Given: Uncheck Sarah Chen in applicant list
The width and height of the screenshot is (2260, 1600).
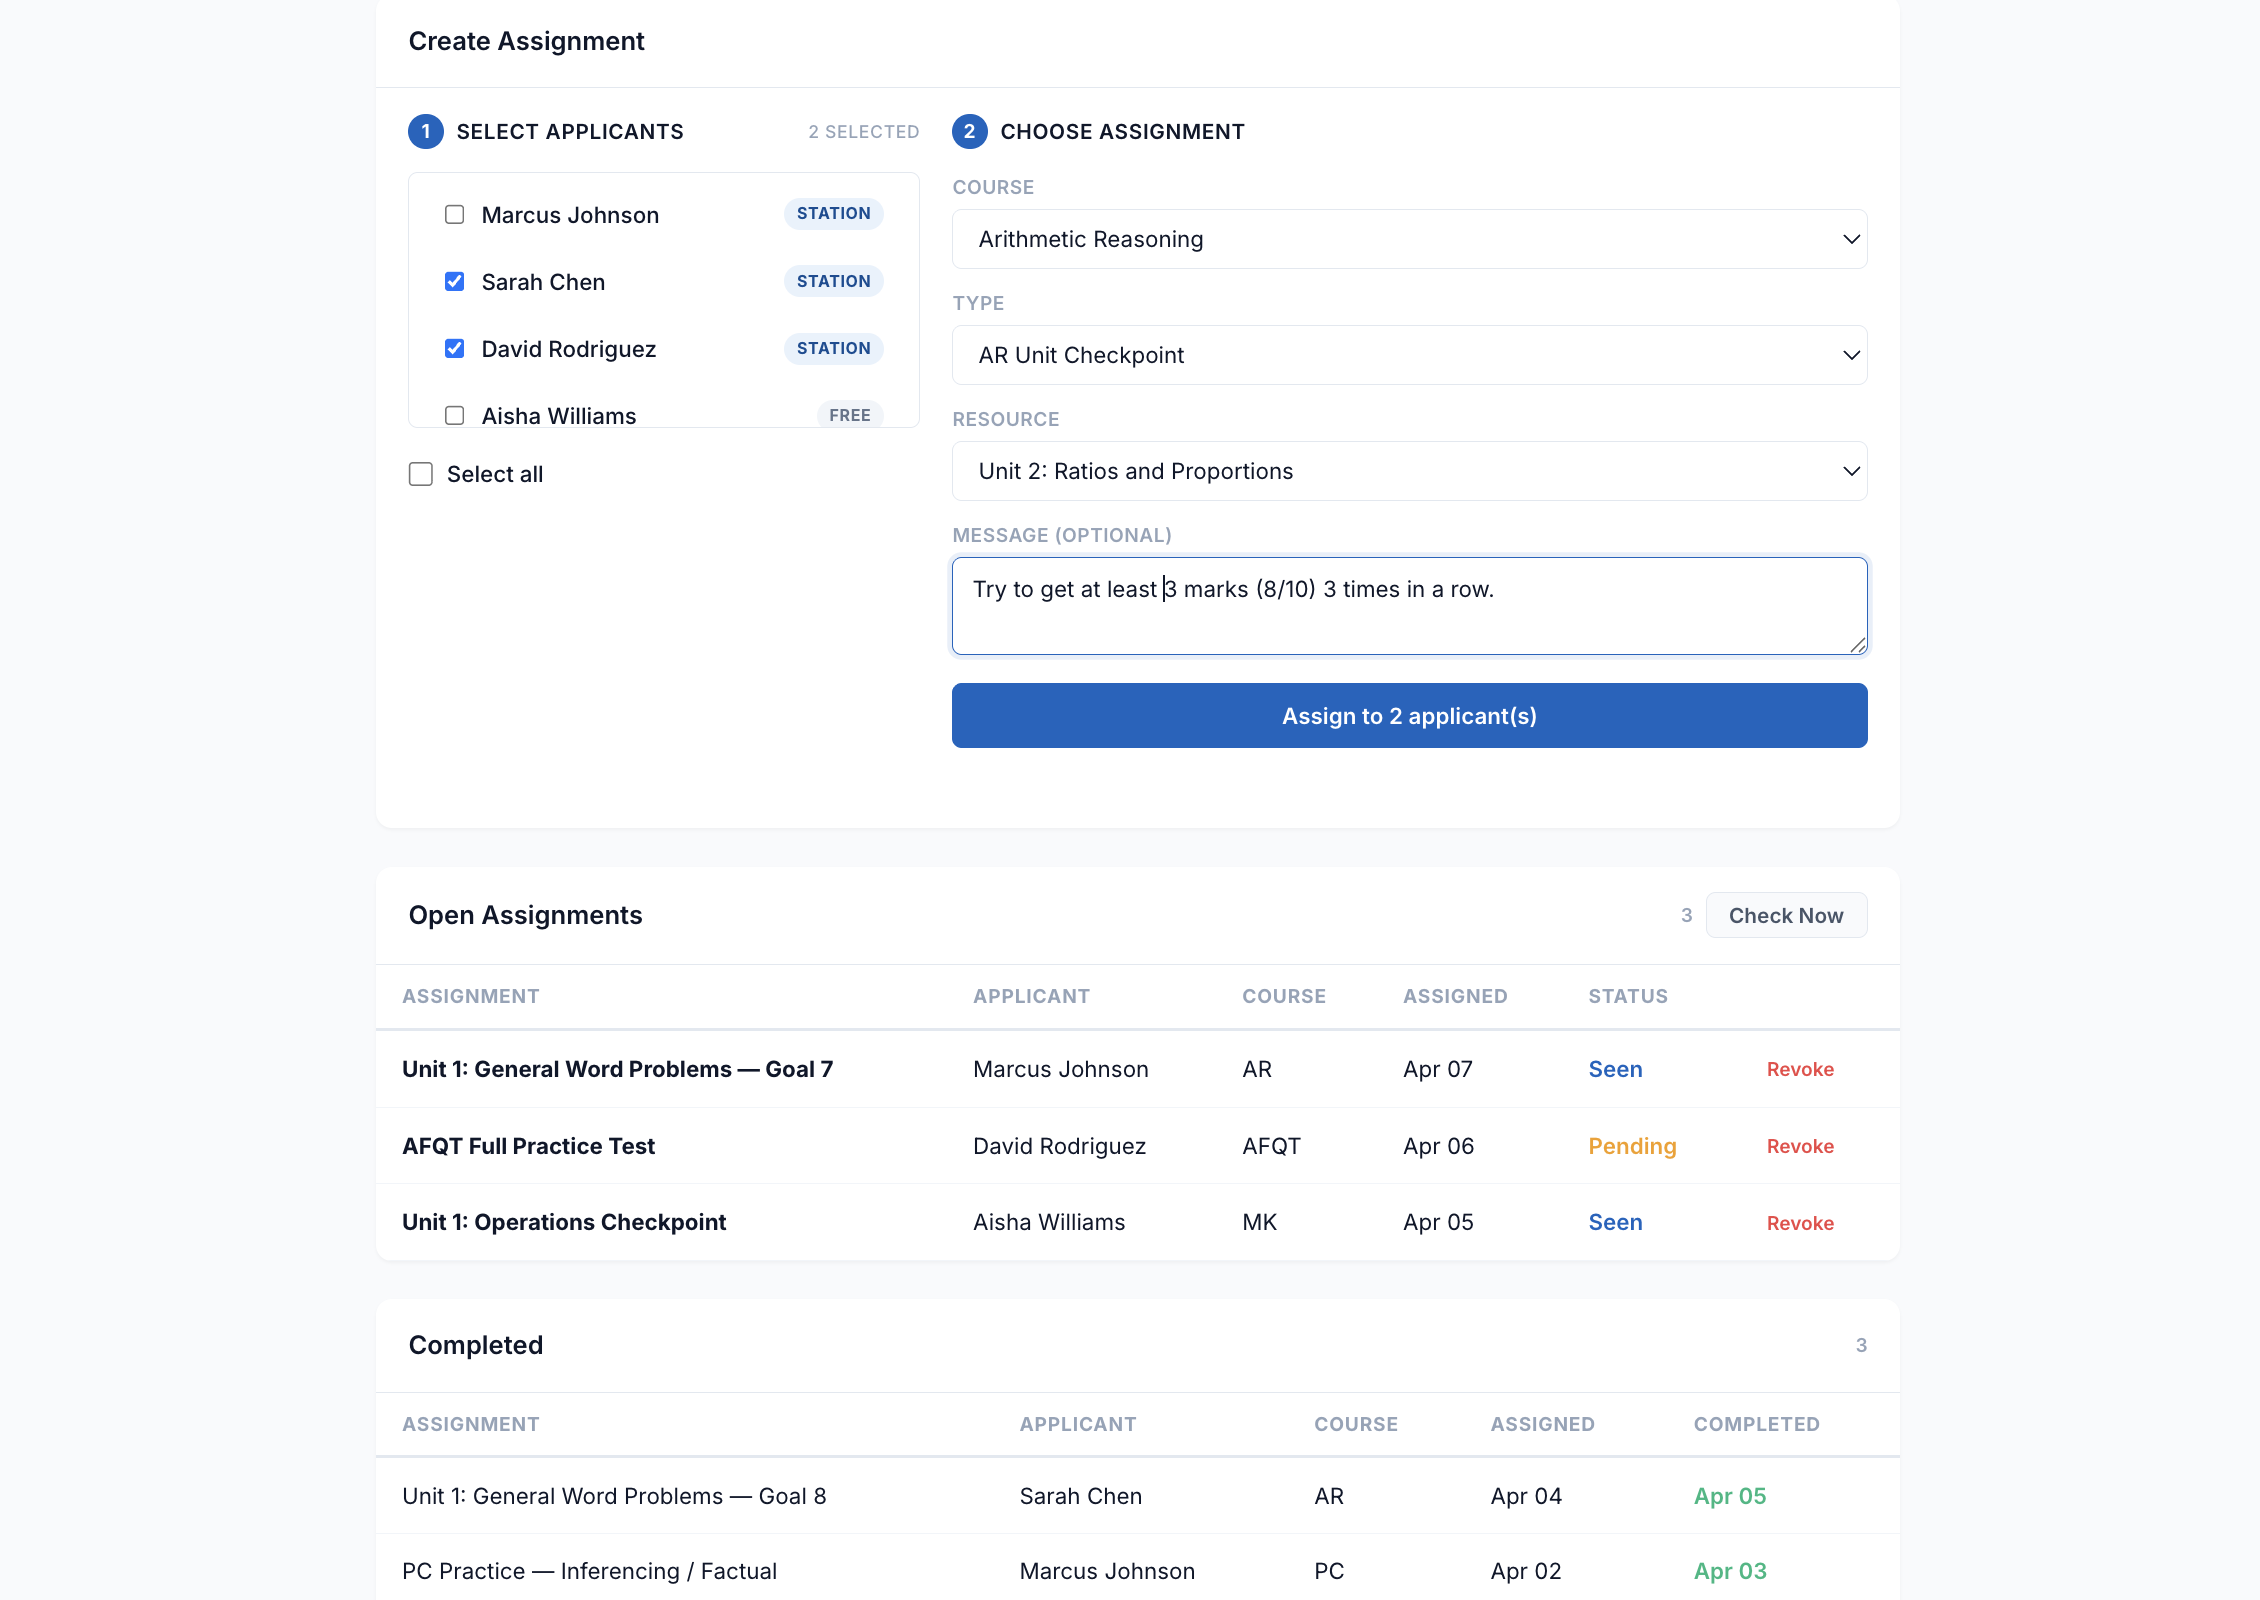Looking at the screenshot, I should pos(454,281).
